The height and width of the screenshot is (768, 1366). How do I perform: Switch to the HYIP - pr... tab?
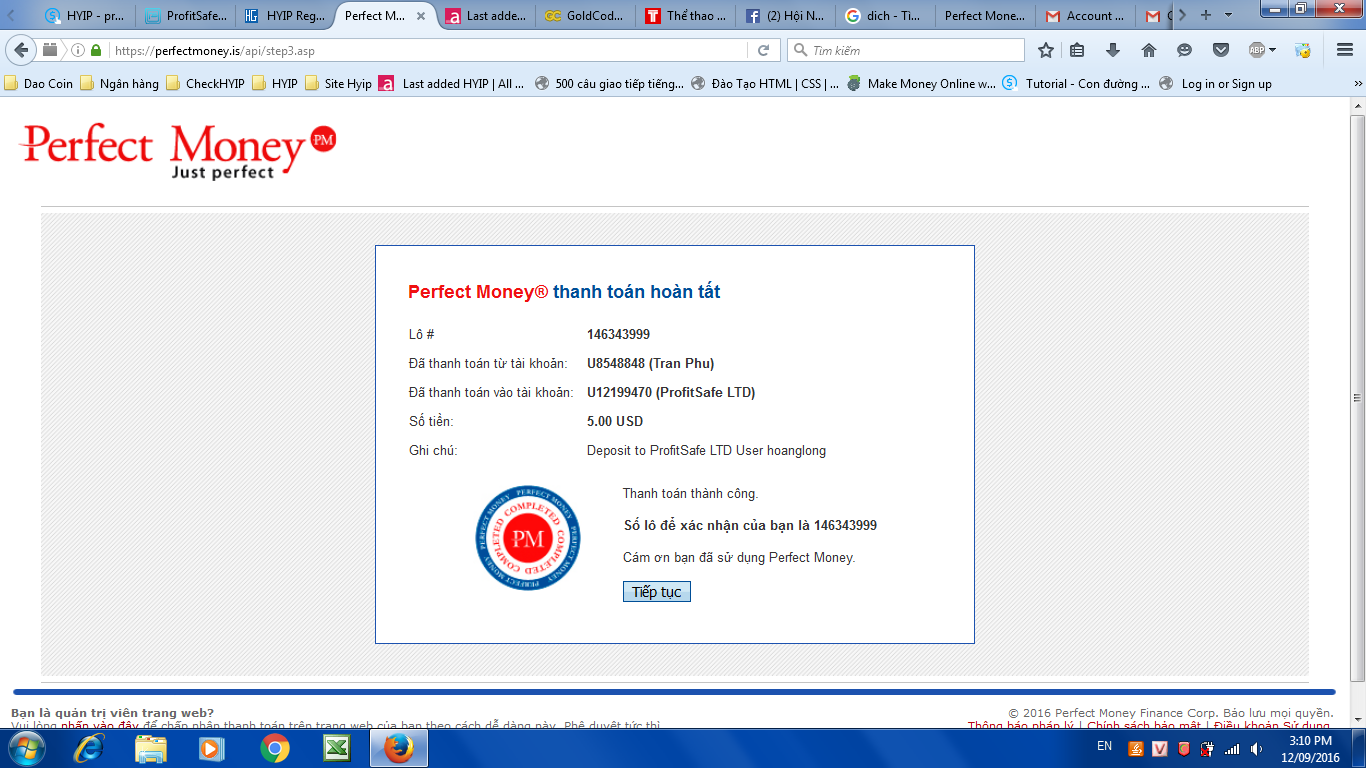pyautogui.click(x=85, y=16)
